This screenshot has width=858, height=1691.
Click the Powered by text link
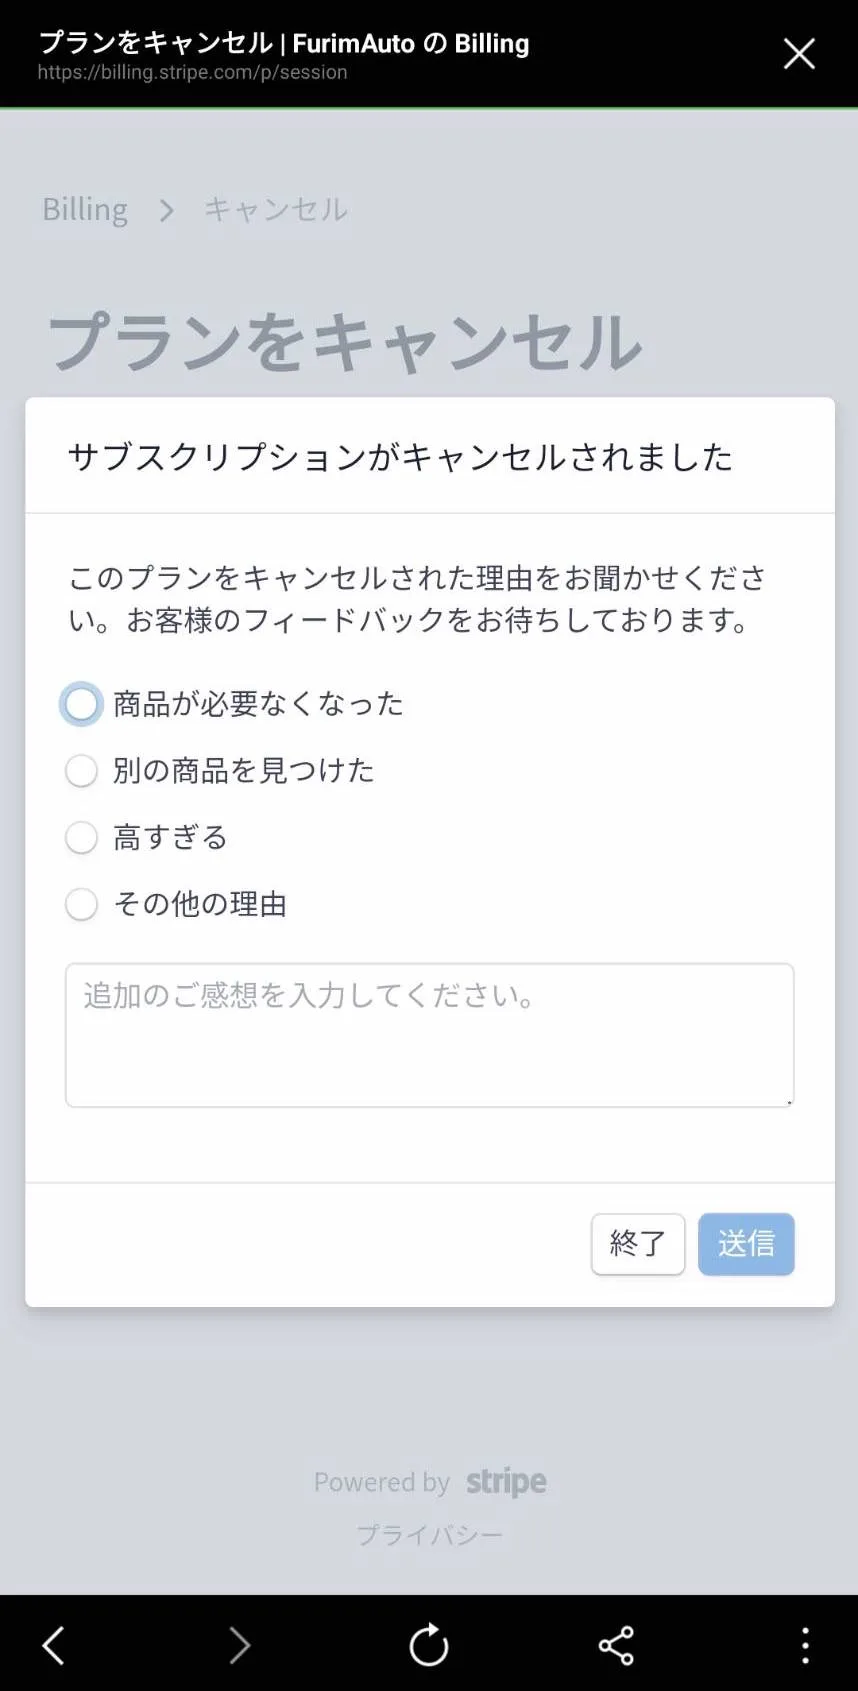382,1482
